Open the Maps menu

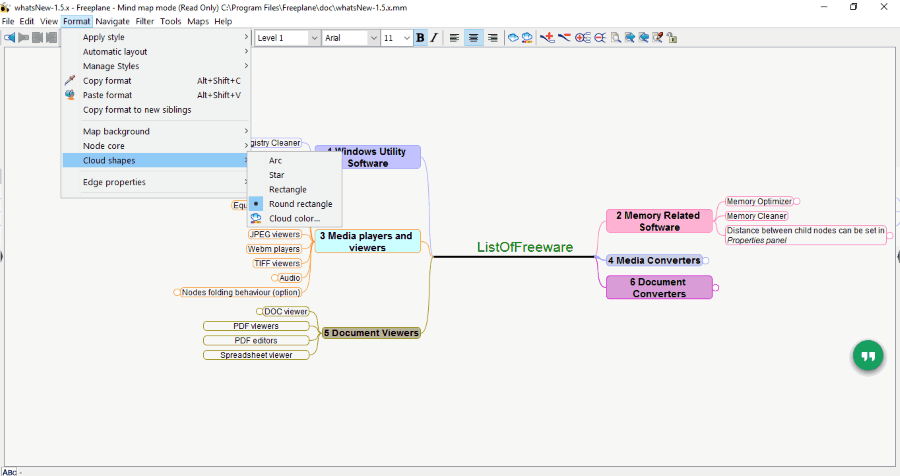click(x=198, y=21)
